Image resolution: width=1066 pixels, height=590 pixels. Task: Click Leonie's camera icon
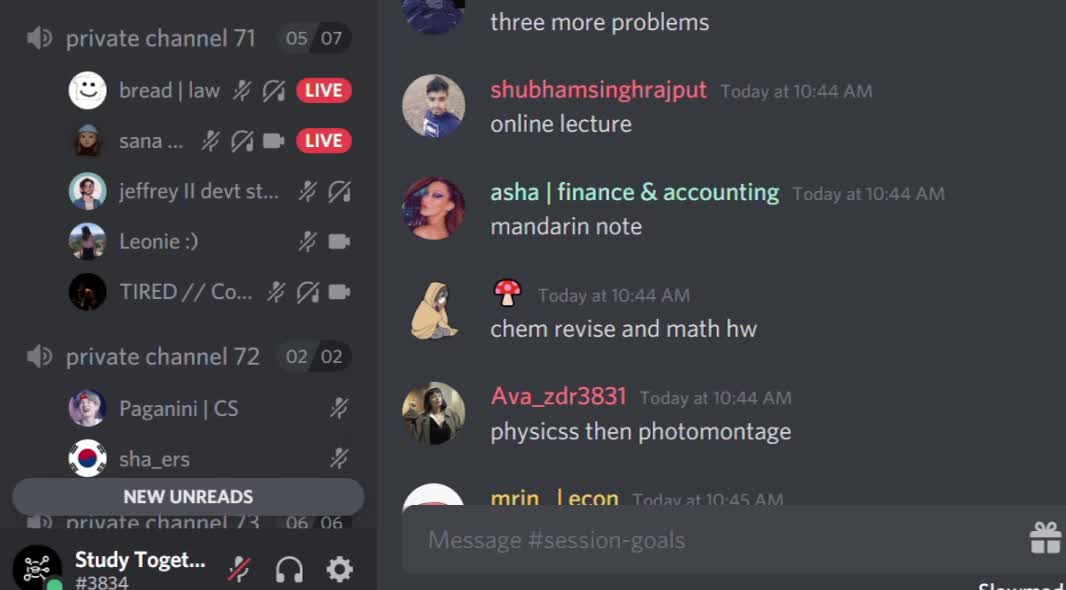click(x=339, y=241)
